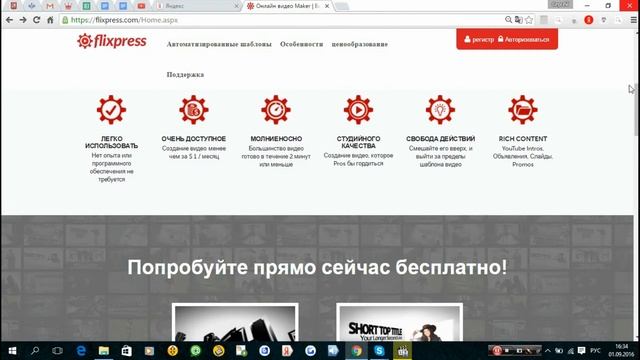
Task: Click the RICH CONTENT heading
Action: [x=523, y=139]
